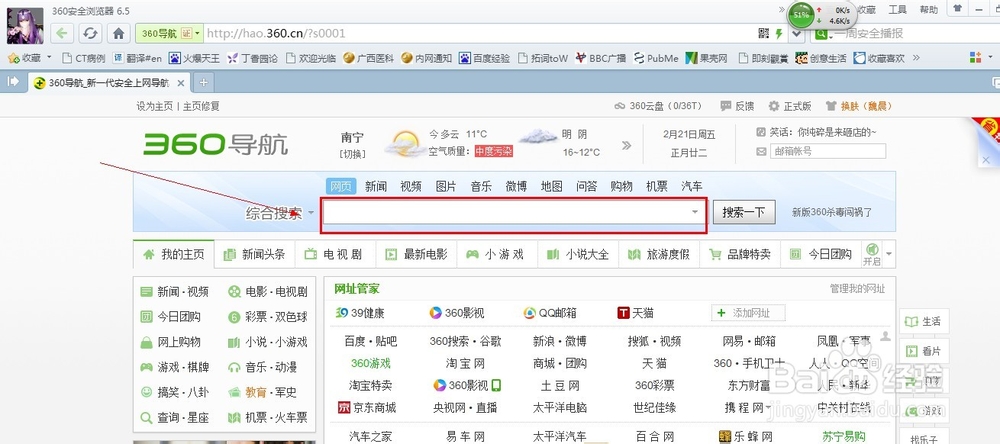
Task: Open the PubMe bookmark
Action: (656, 58)
